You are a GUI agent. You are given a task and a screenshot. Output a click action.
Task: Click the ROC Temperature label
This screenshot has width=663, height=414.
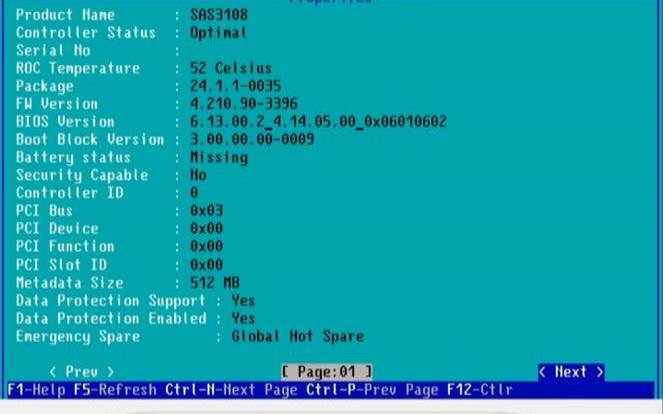[78, 68]
